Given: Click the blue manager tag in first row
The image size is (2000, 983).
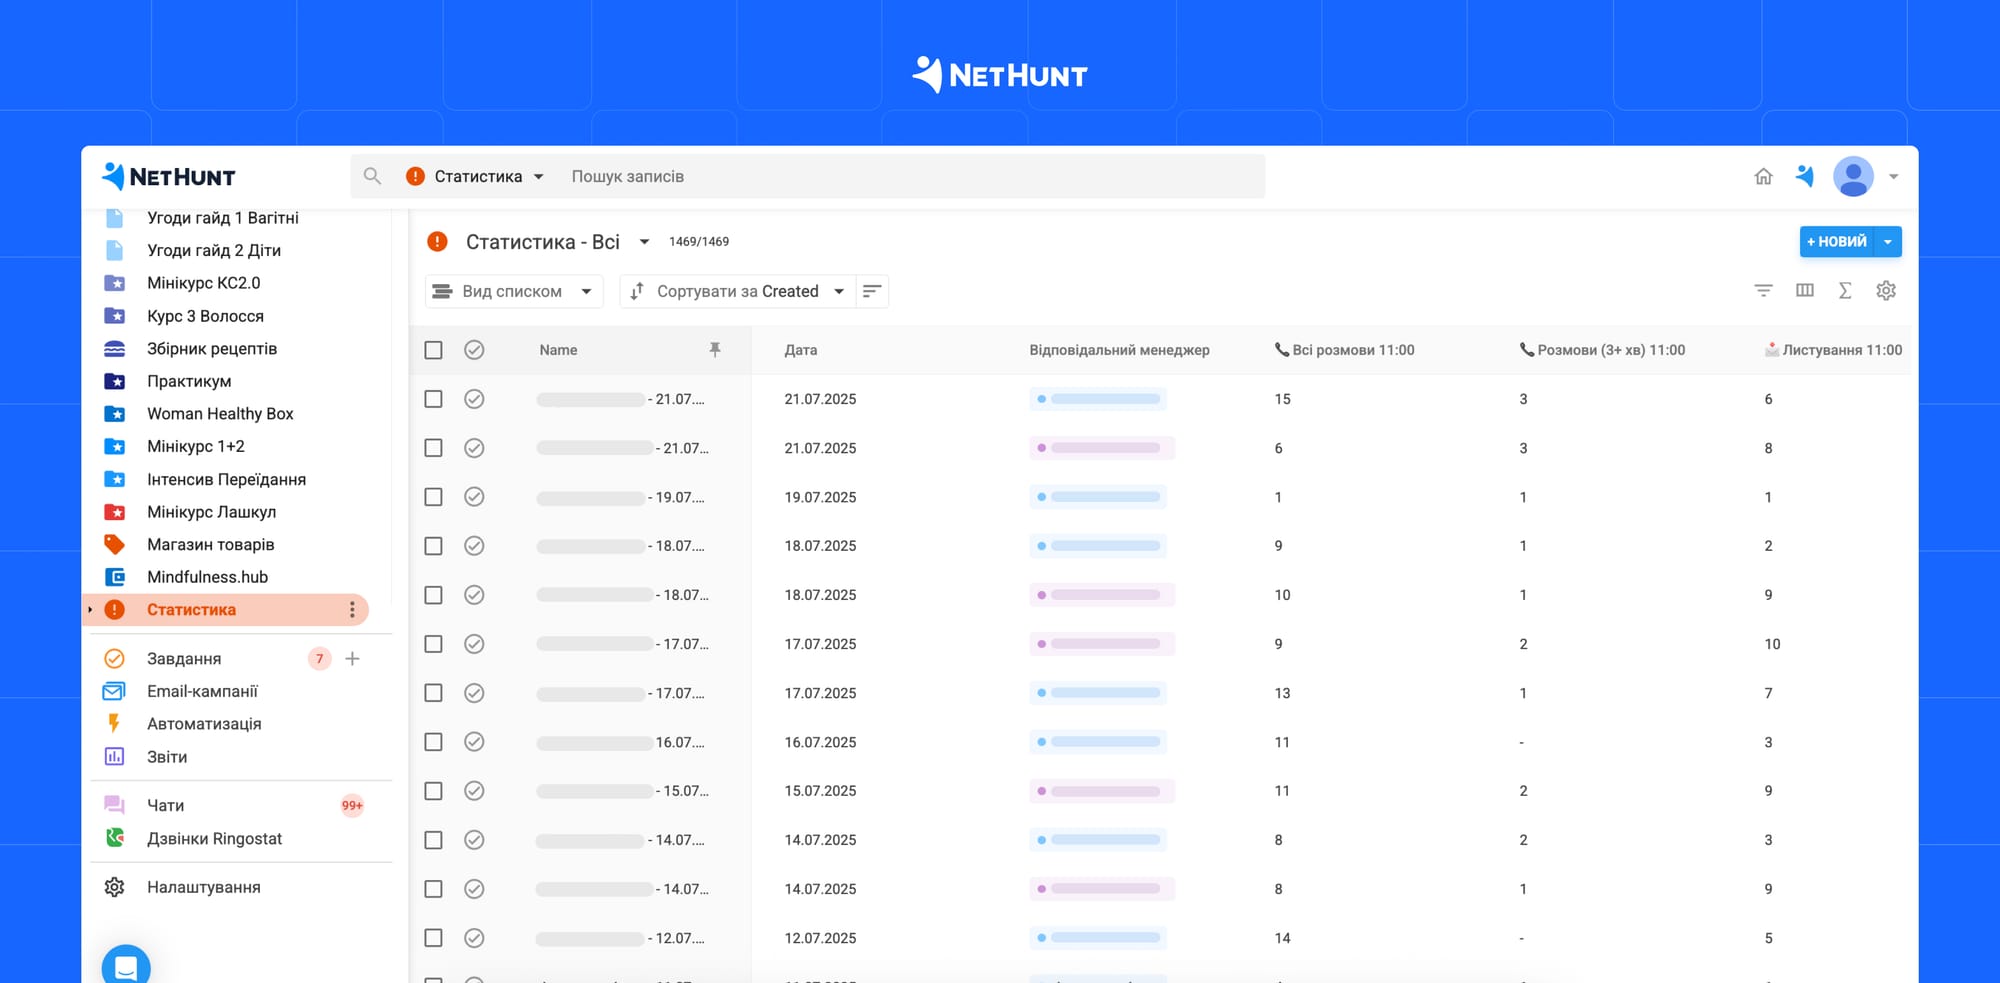Looking at the screenshot, I should tap(1098, 399).
